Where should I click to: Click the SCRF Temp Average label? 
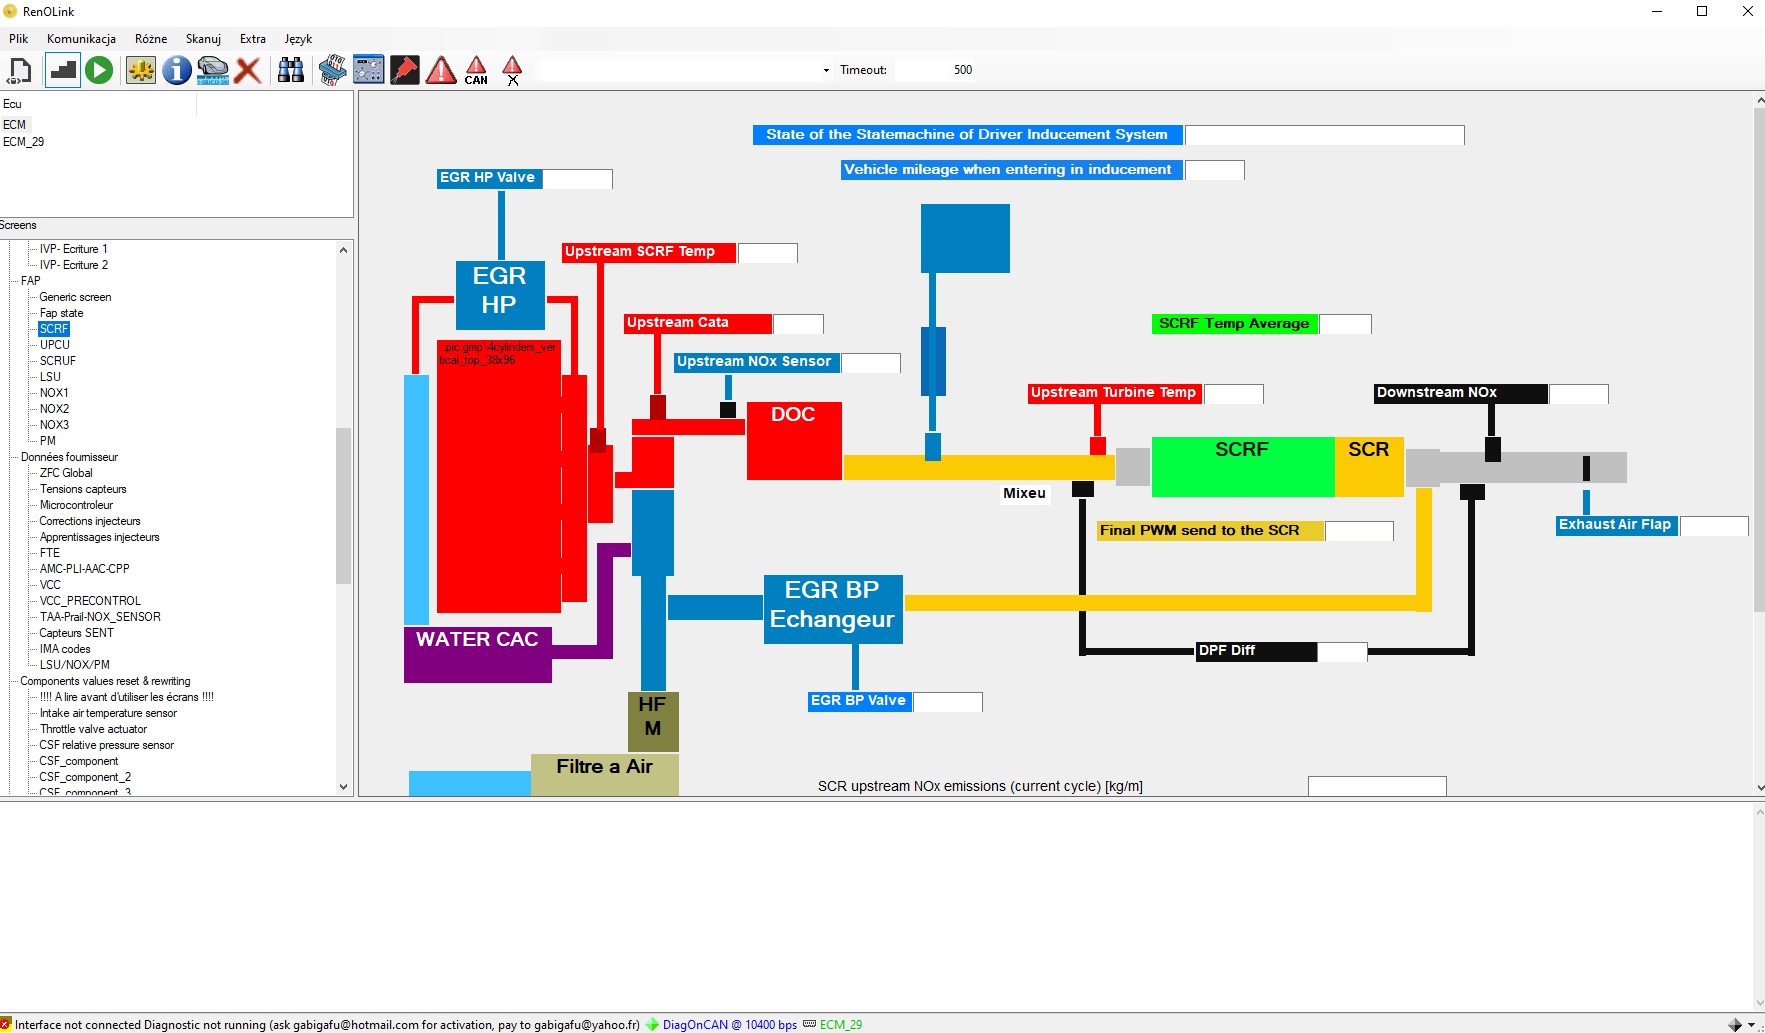click(x=1234, y=324)
